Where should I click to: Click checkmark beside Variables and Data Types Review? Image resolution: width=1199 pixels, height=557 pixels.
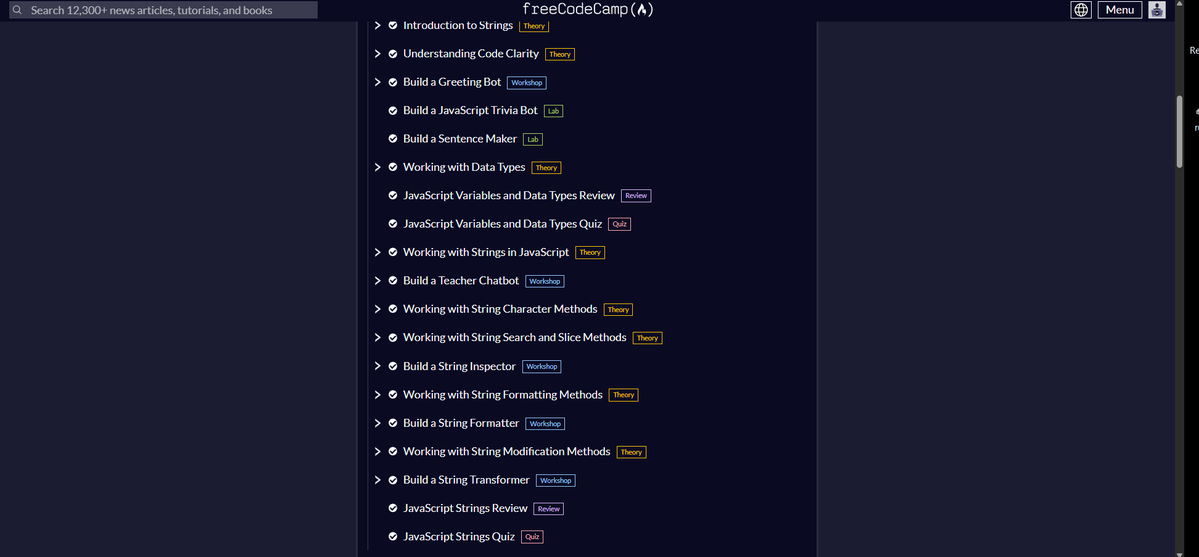393,195
